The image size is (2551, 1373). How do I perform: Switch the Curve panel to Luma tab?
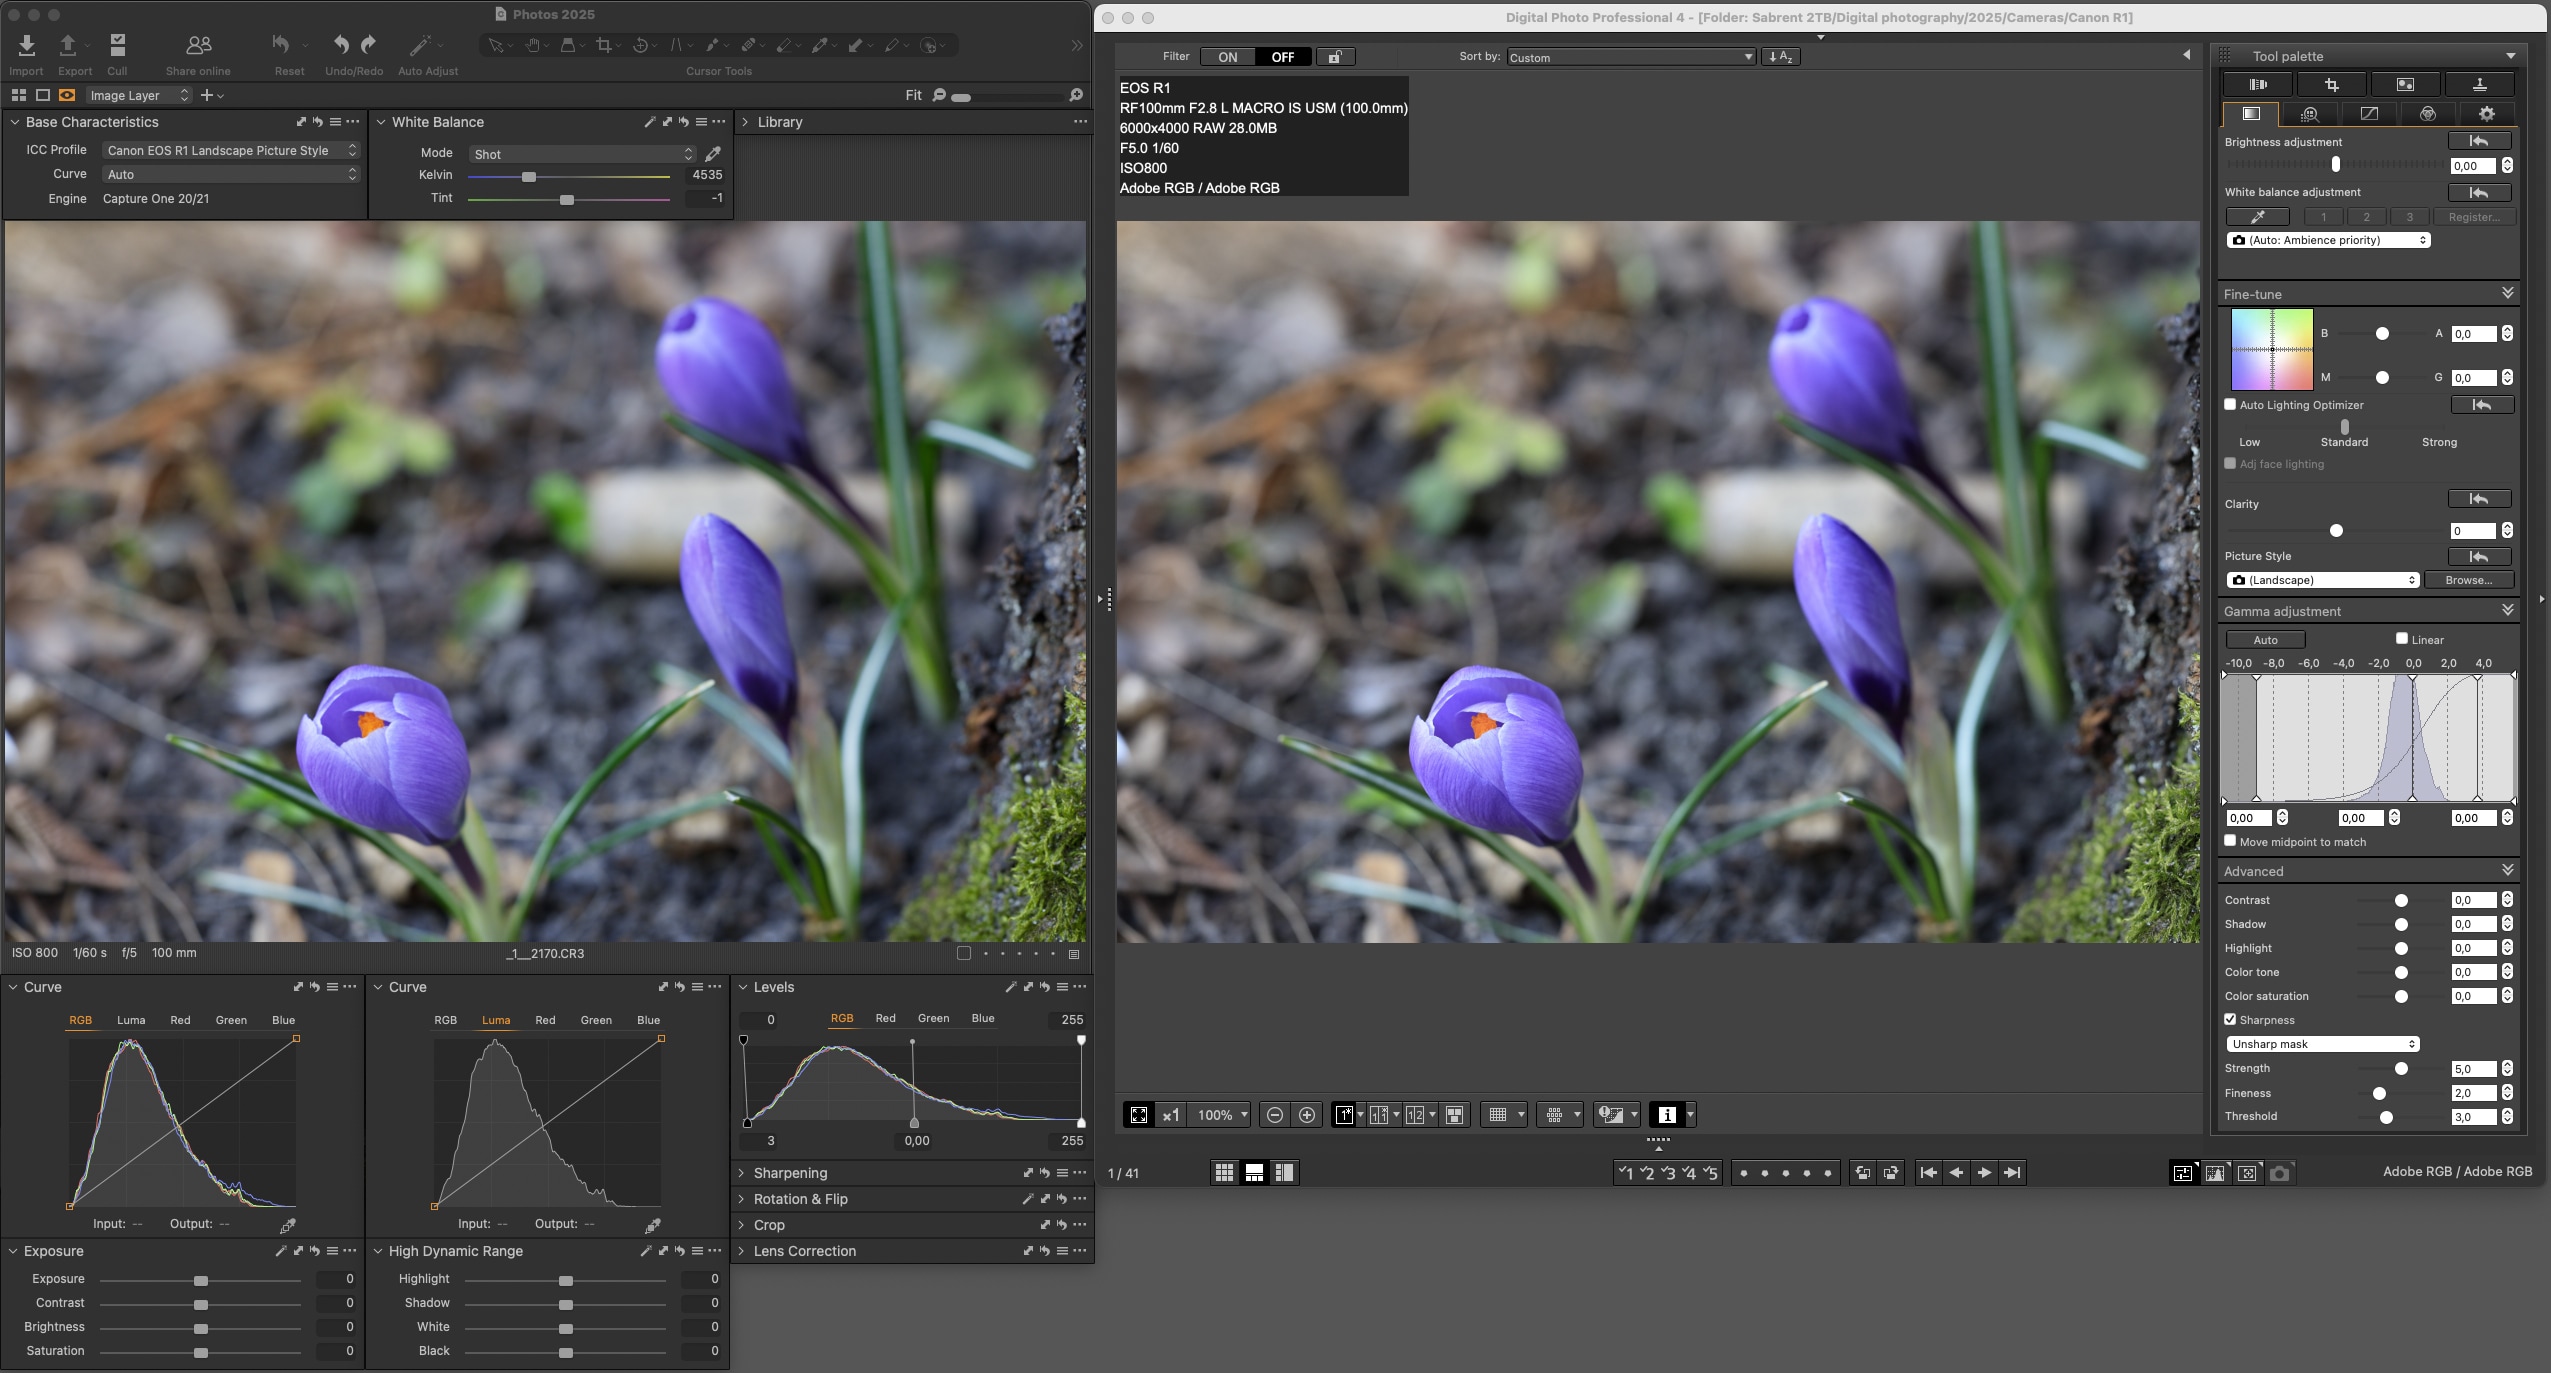(x=131, y=1020)
